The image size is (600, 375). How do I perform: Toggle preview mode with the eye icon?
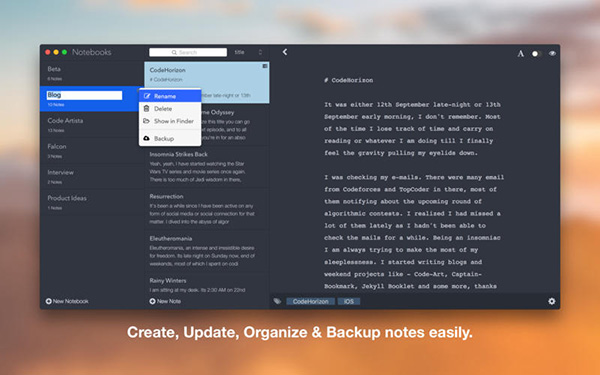point(552,54)
